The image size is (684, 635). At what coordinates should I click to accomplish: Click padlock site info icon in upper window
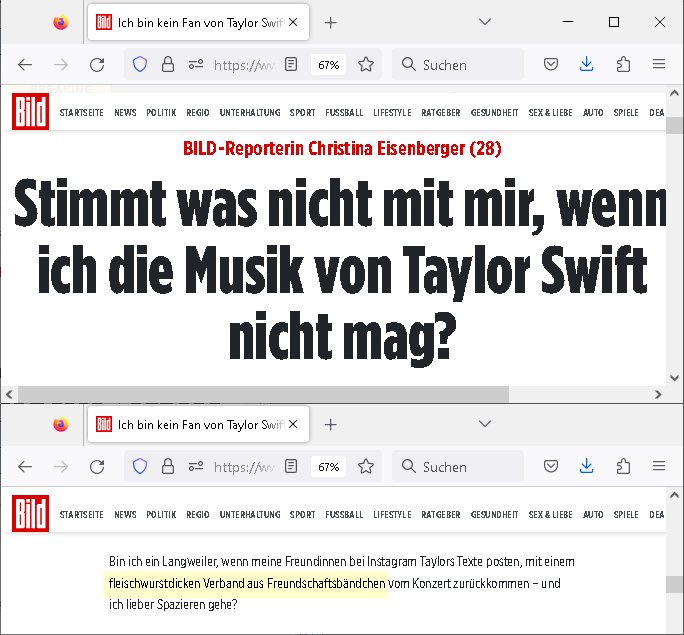coord(168,65)
